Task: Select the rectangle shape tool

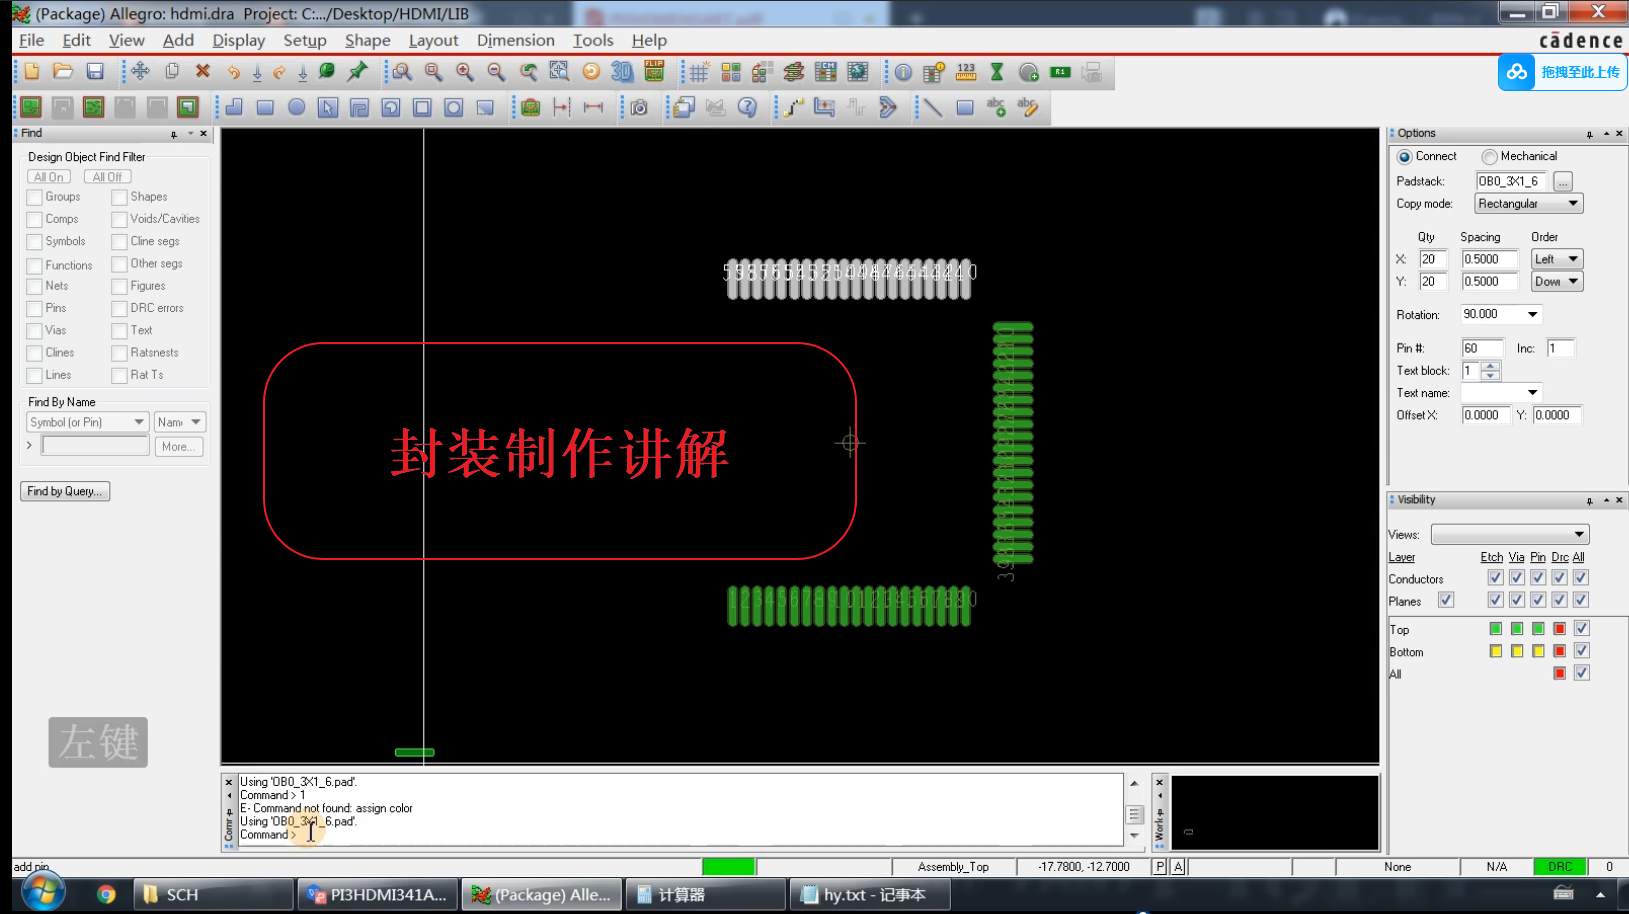Action: click(x=265, y=107)
